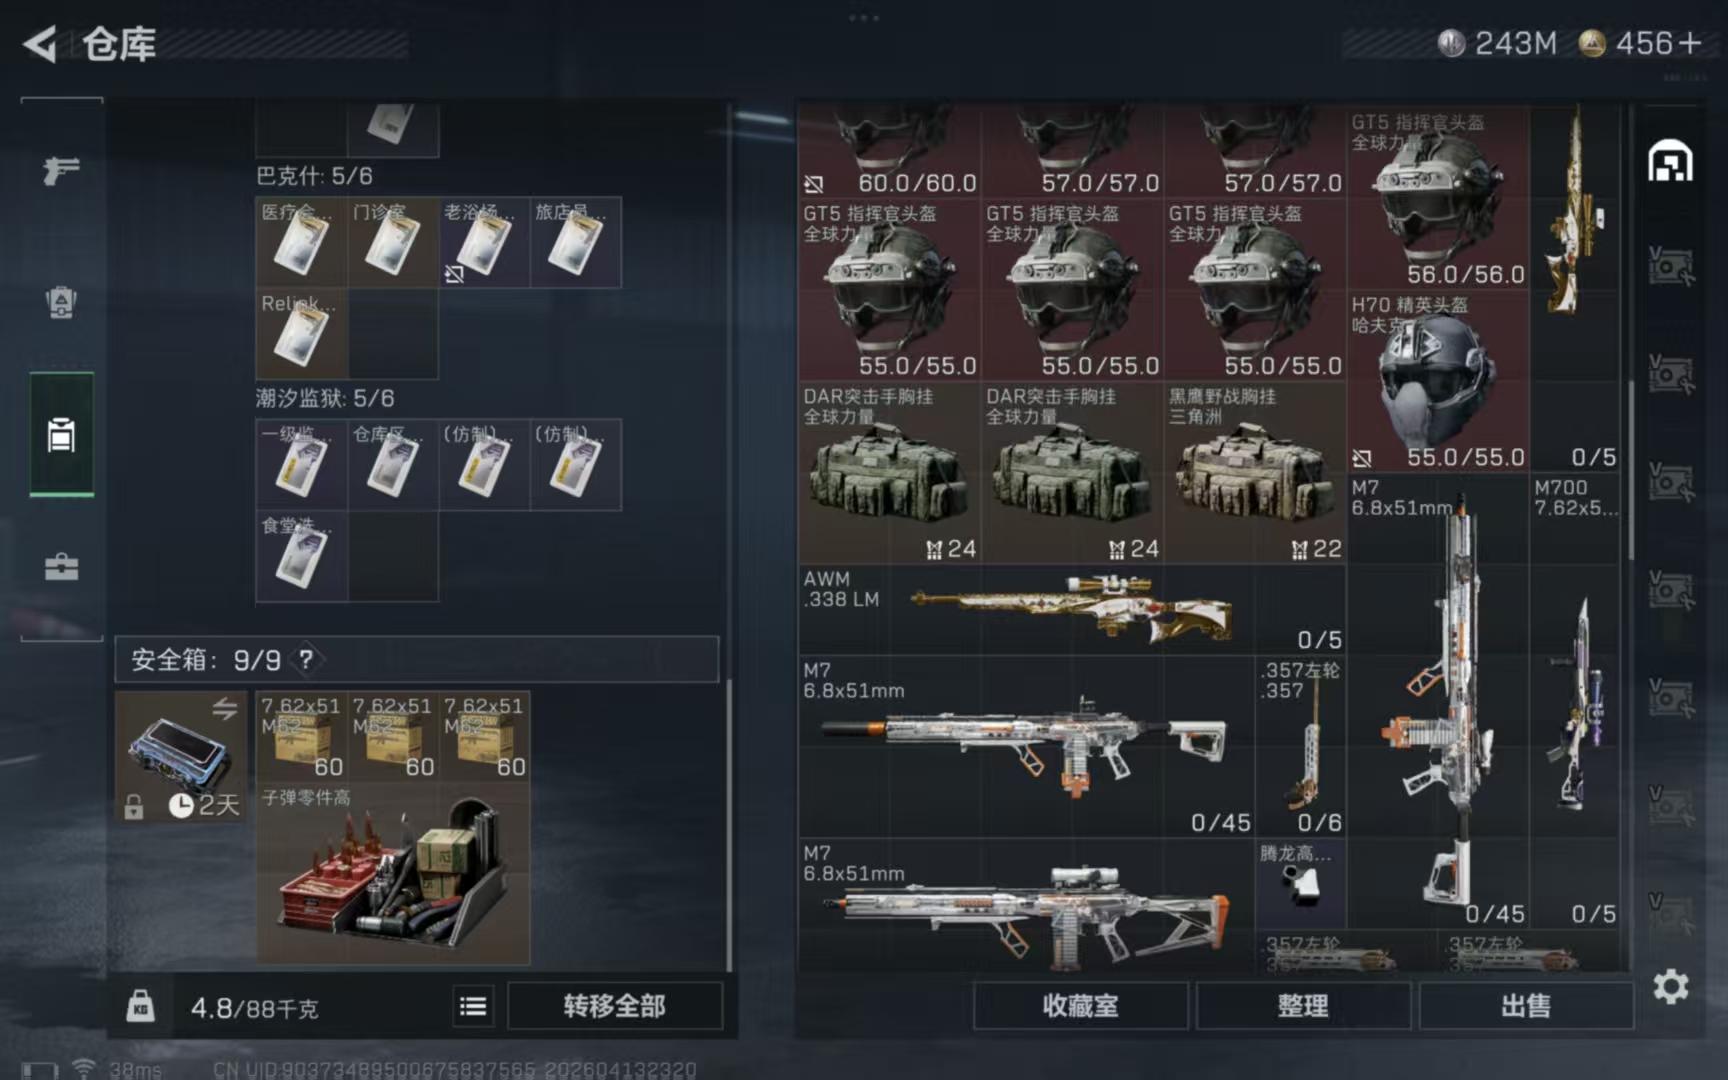The image size is (1728, 1080).
Task: Click the 整理 sort button
Action: 1303,1006
